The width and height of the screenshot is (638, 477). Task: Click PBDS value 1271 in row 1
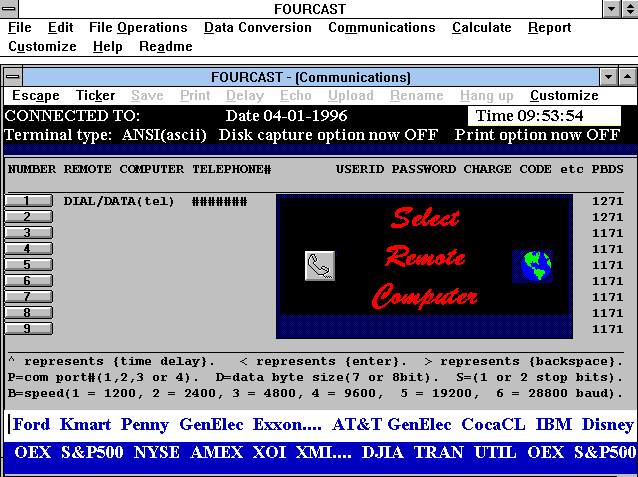click(607, 201)
